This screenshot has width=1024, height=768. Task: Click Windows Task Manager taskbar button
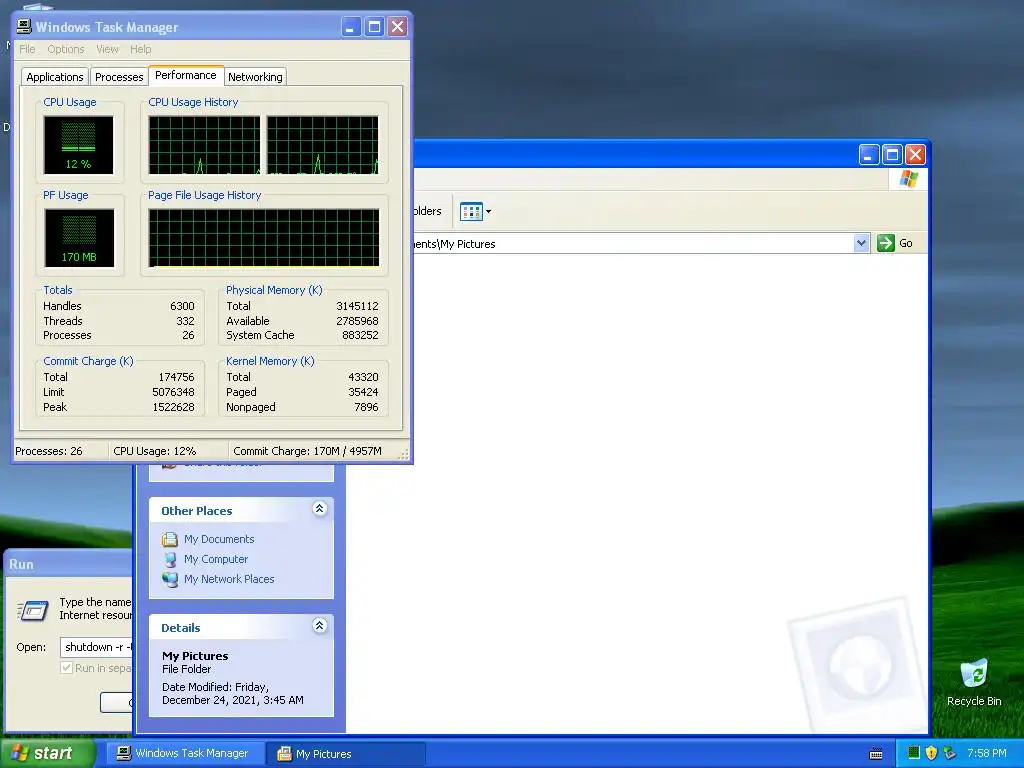point(185,754)
